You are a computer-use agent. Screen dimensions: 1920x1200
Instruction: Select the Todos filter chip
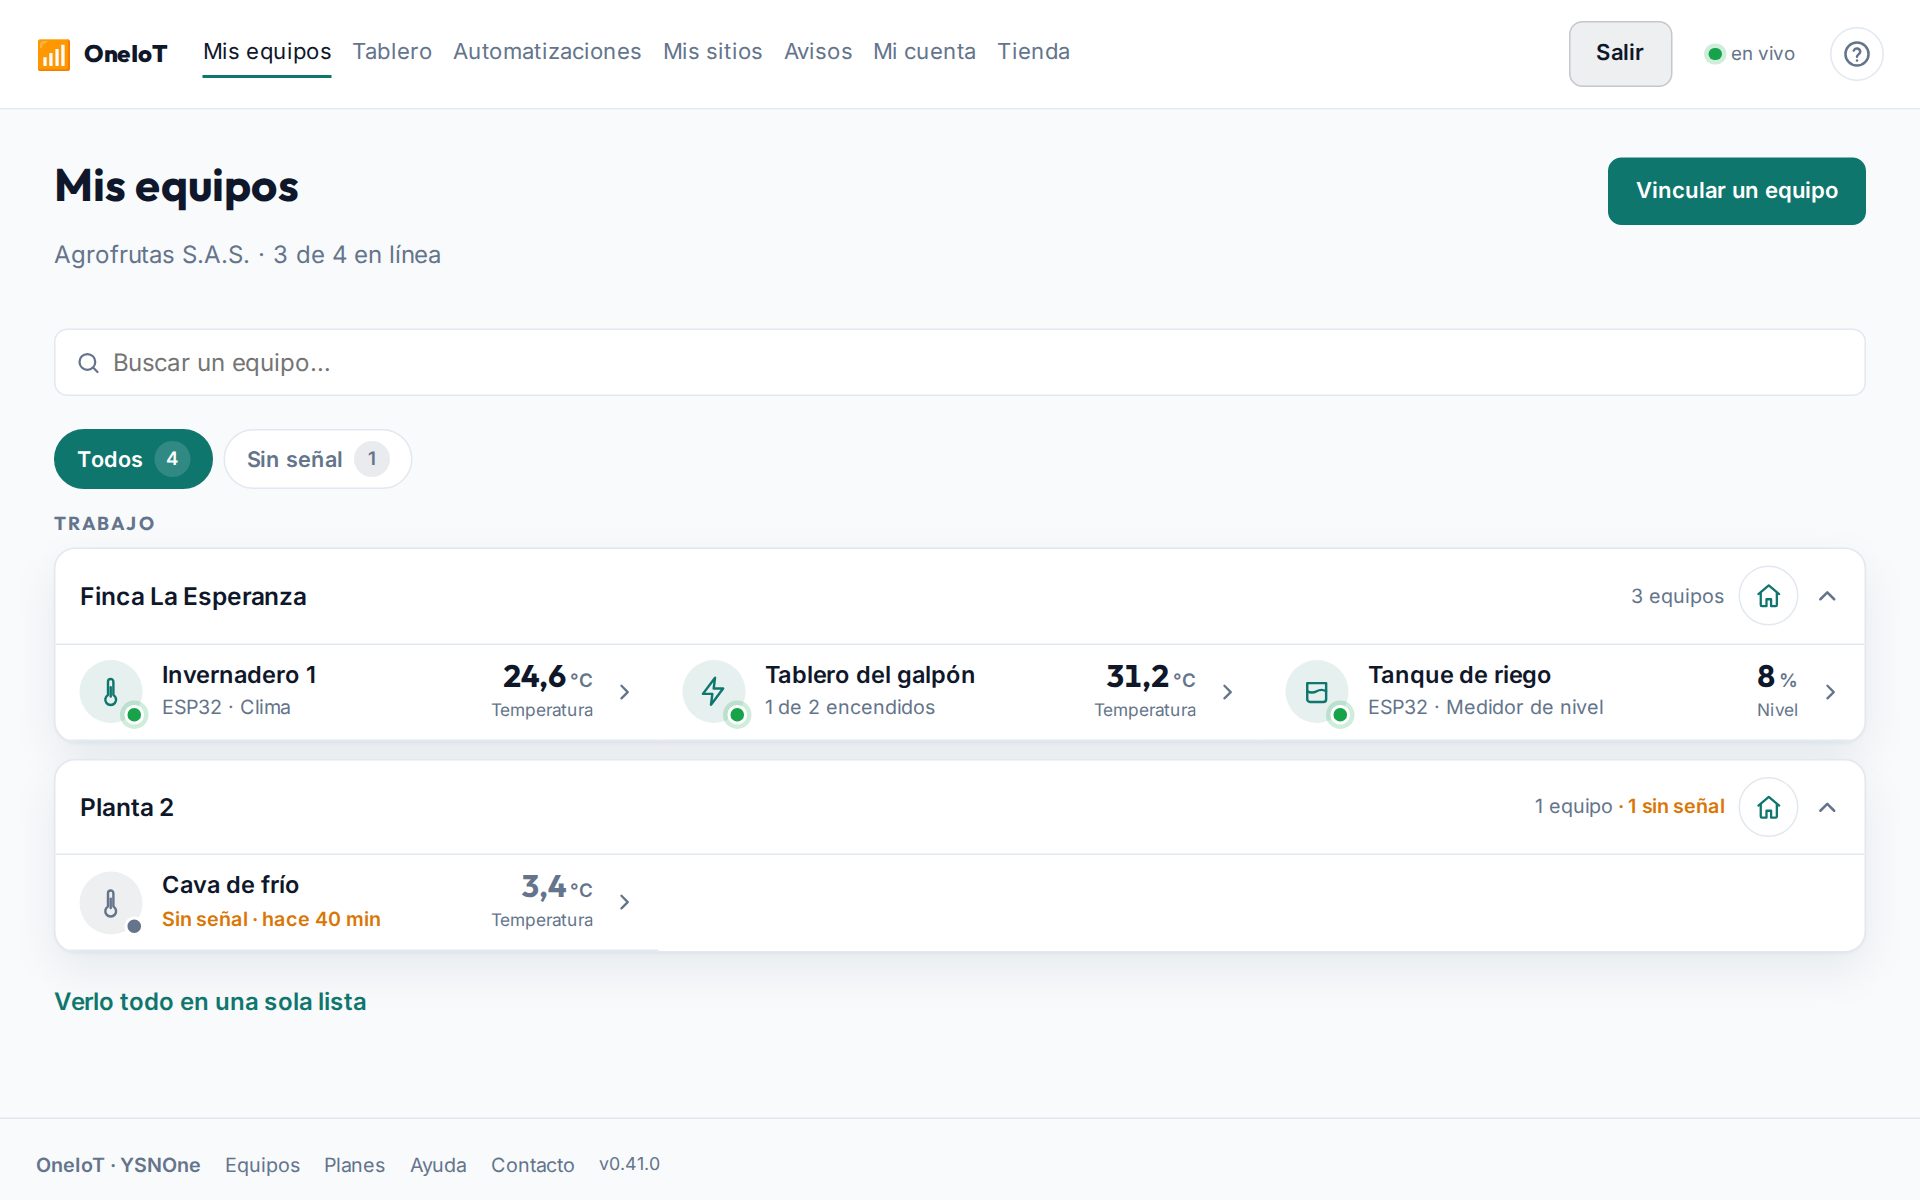coord(133,459)
